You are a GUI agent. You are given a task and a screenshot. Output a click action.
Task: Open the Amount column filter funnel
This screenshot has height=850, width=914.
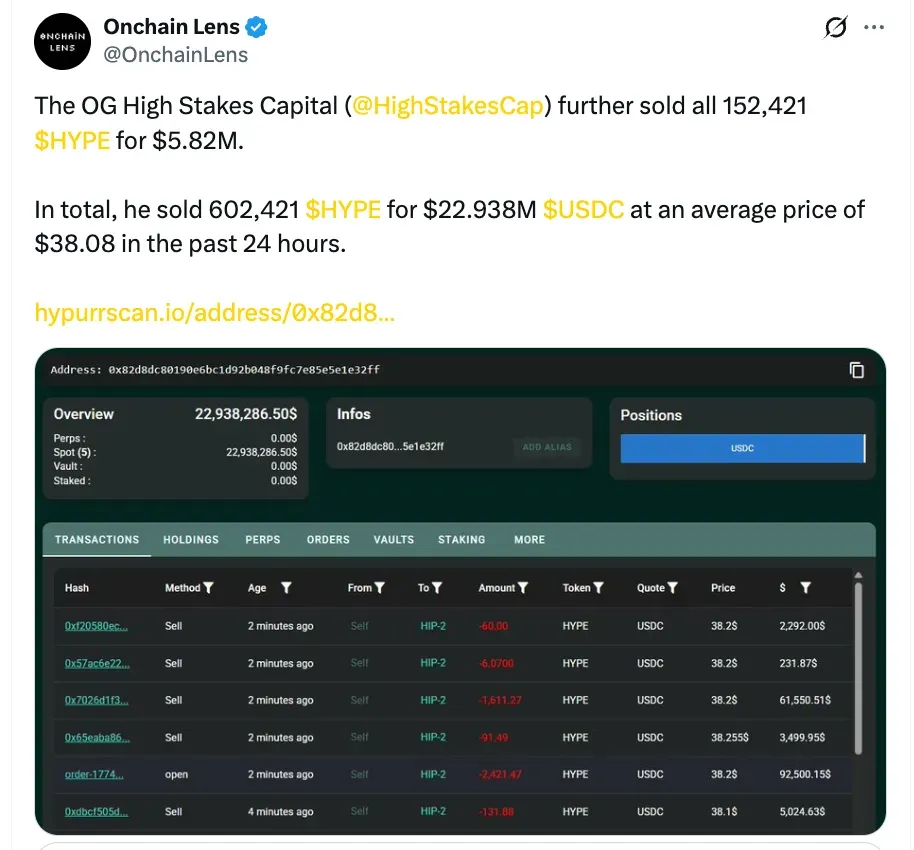[x=524, y=588]
